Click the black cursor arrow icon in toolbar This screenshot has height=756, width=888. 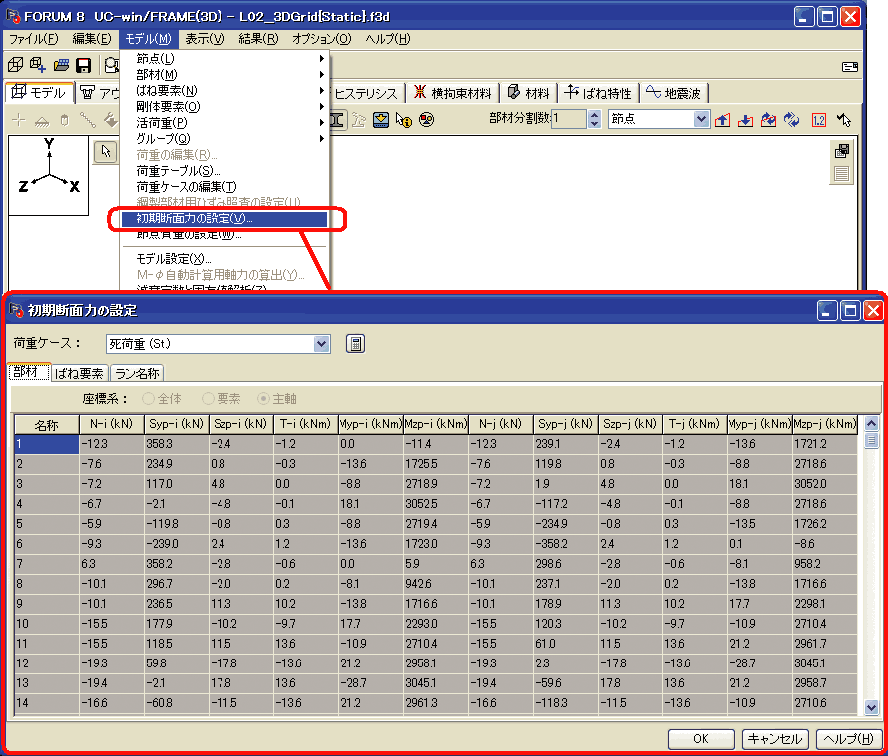[844, 120]
